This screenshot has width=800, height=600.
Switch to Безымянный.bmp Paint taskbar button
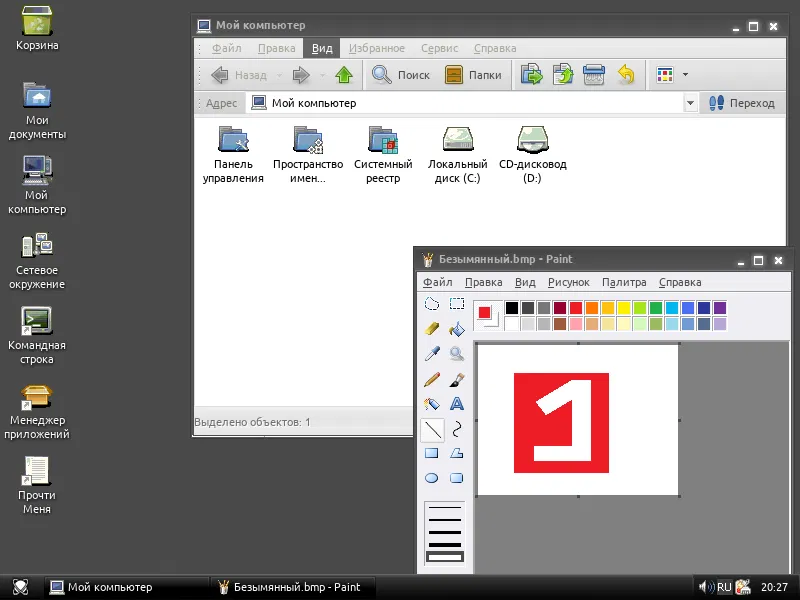click(293, 587)
